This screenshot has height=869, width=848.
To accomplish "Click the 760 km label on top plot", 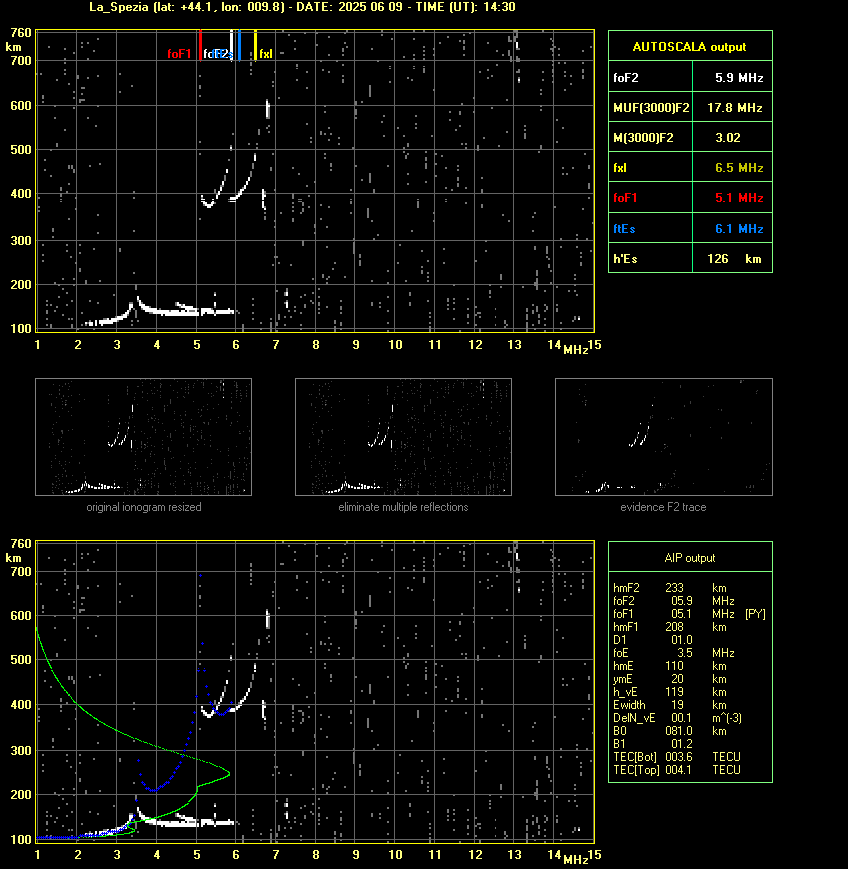I will (x=21, y=33).
